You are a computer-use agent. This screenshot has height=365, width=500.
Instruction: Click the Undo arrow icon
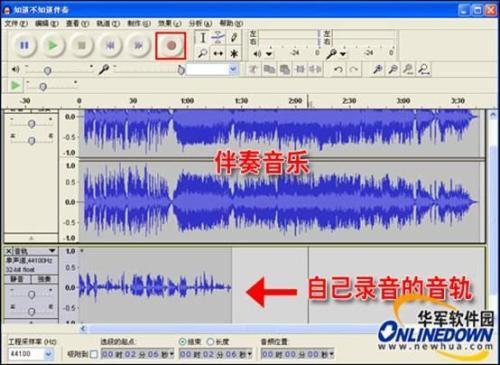338,69
